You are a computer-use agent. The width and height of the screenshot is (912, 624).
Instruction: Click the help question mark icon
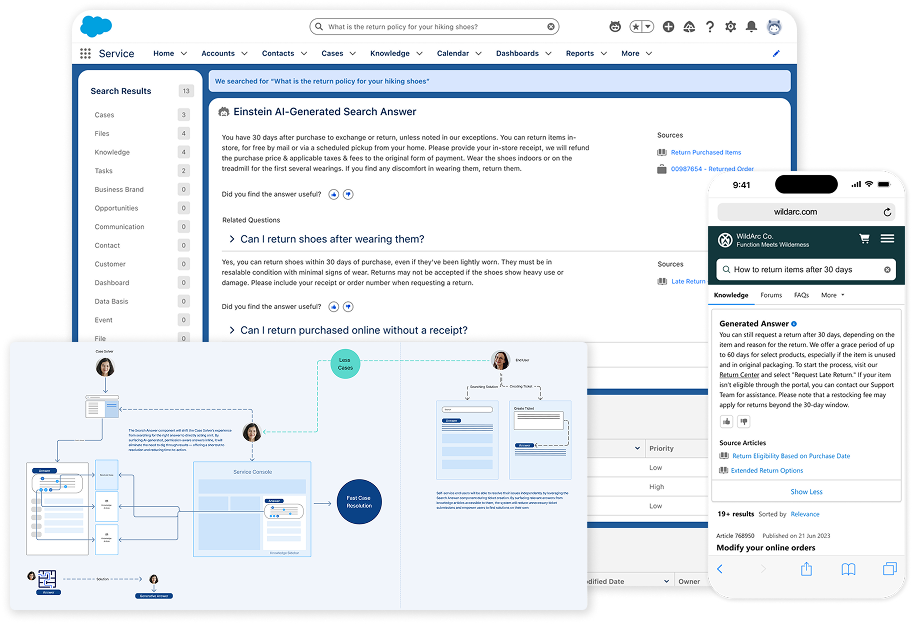point(710,27)
